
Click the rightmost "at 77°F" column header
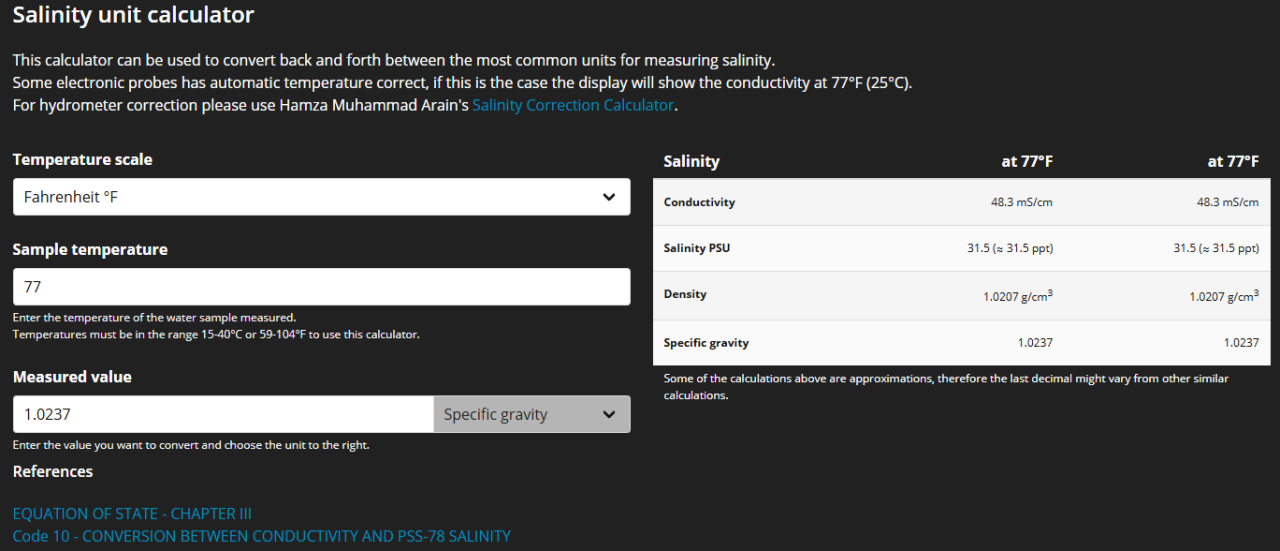coord(1233,161)
